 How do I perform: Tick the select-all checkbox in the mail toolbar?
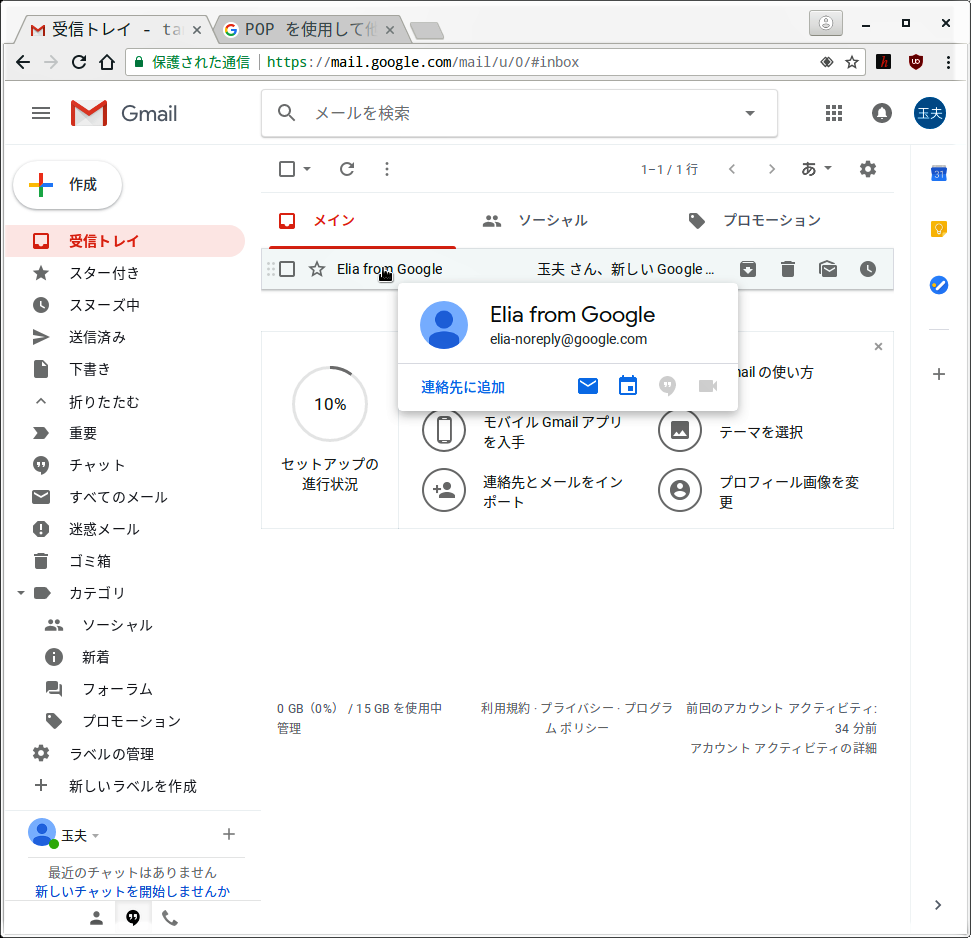[287, 169]
